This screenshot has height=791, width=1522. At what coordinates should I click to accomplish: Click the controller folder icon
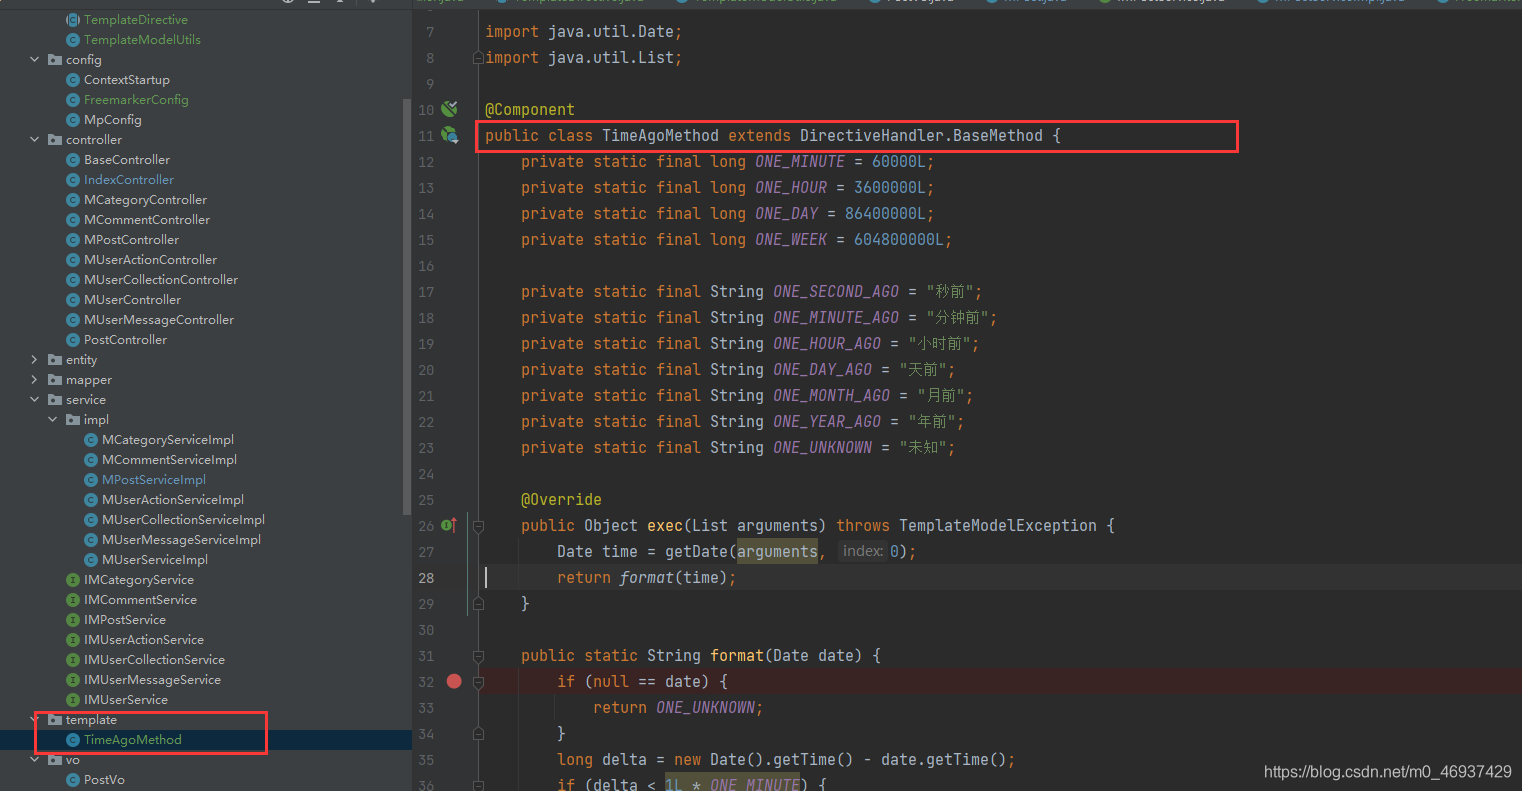tap(55, 140)
